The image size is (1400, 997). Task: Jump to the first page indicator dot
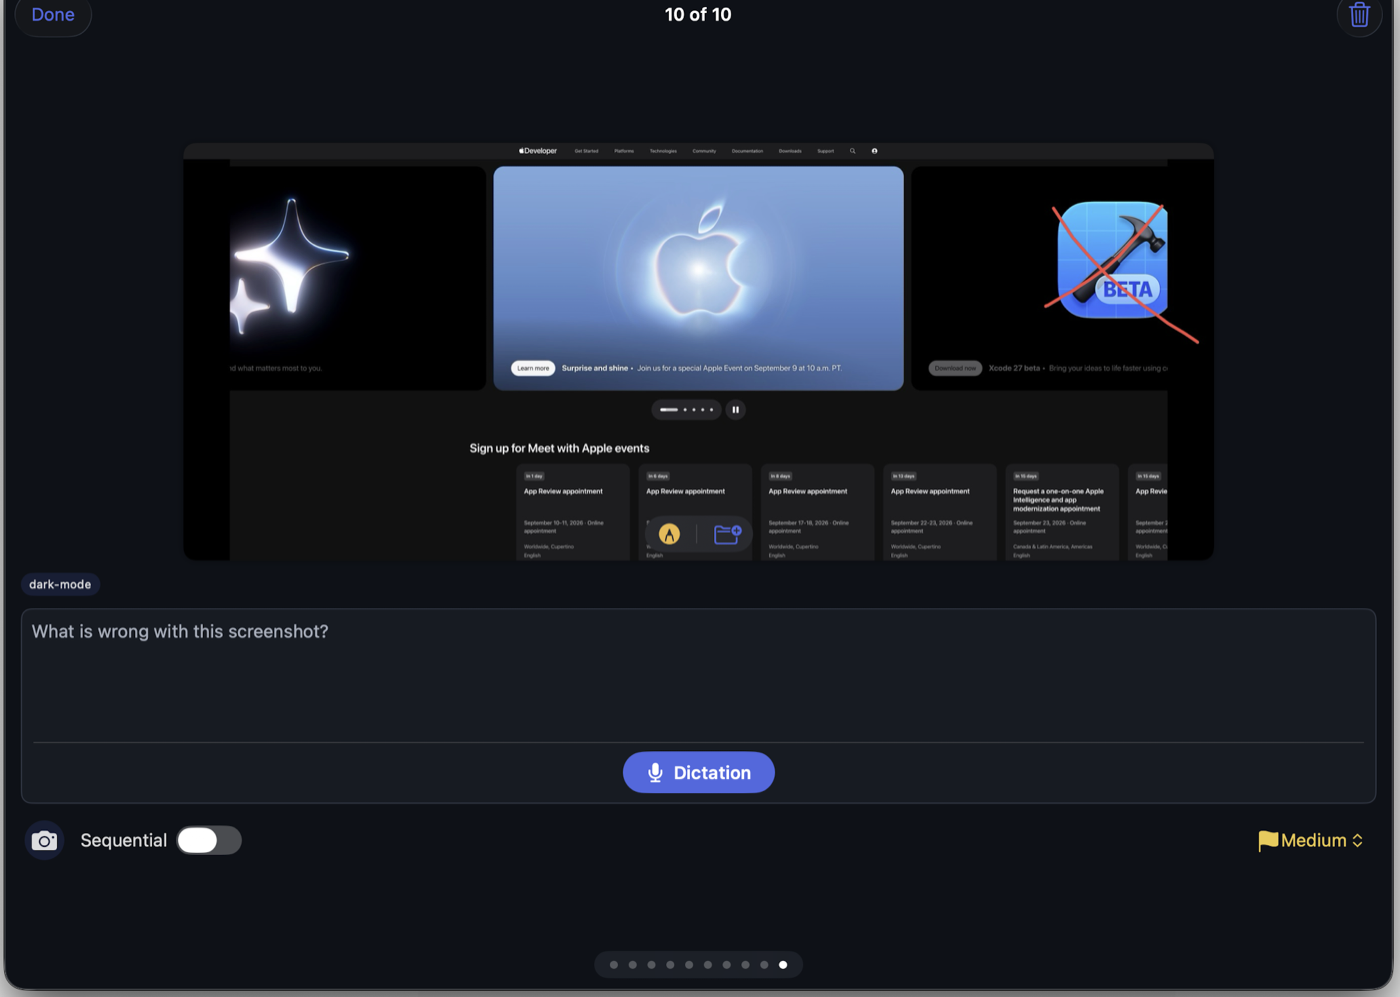click(x=614, y=965)
